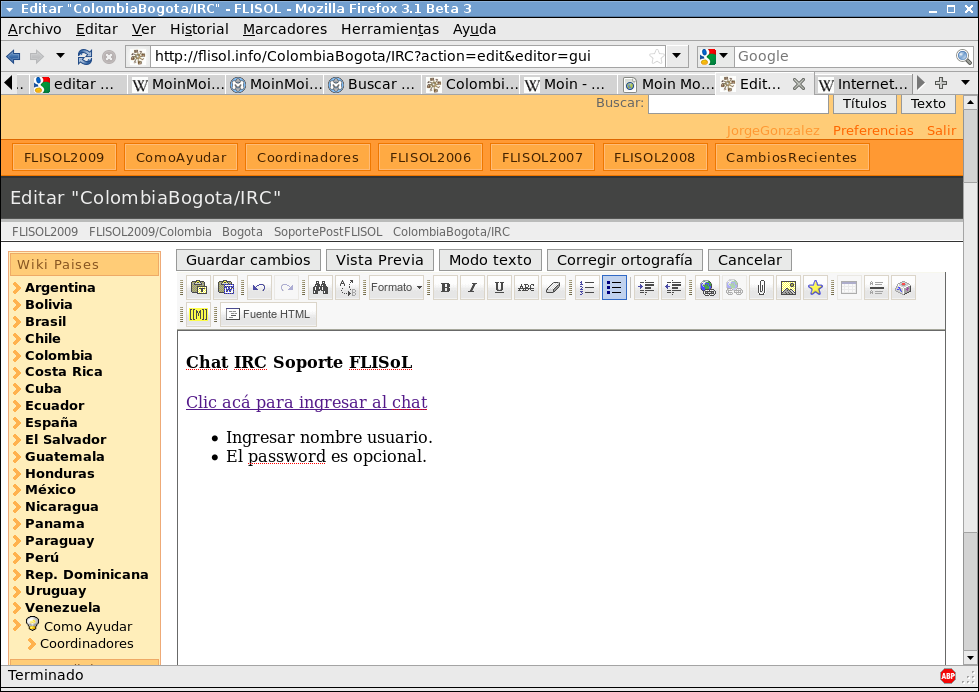Click the Google search input box
Viewport: 979px width, 692px height.
(x=845, y=56)
